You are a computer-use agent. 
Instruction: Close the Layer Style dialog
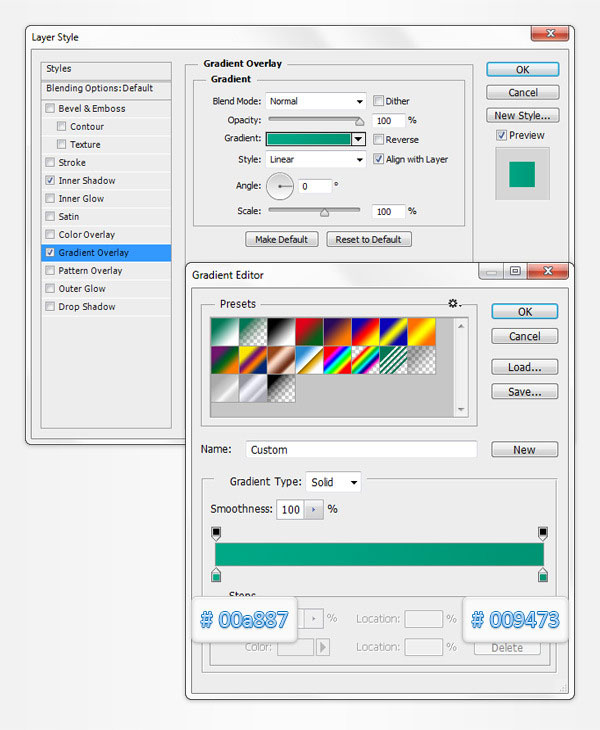pyautogui.click(x=550, y=34)
